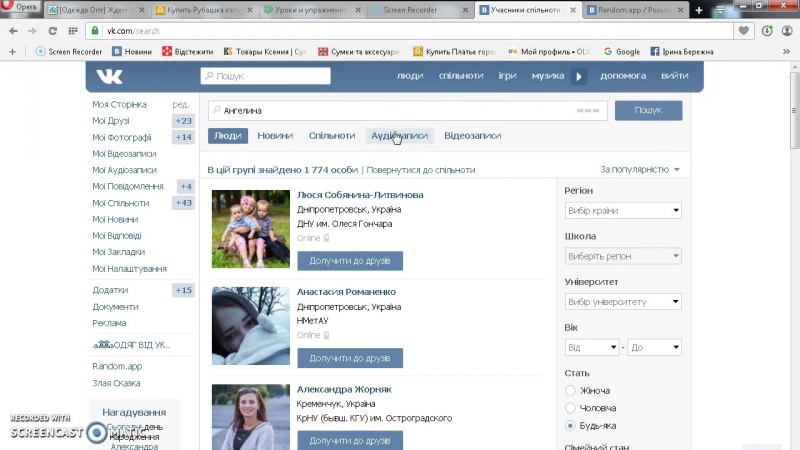The image size is (800, 450).
Task: Open Люся Собянина-Литвинова profile photo
Action: 250,229
